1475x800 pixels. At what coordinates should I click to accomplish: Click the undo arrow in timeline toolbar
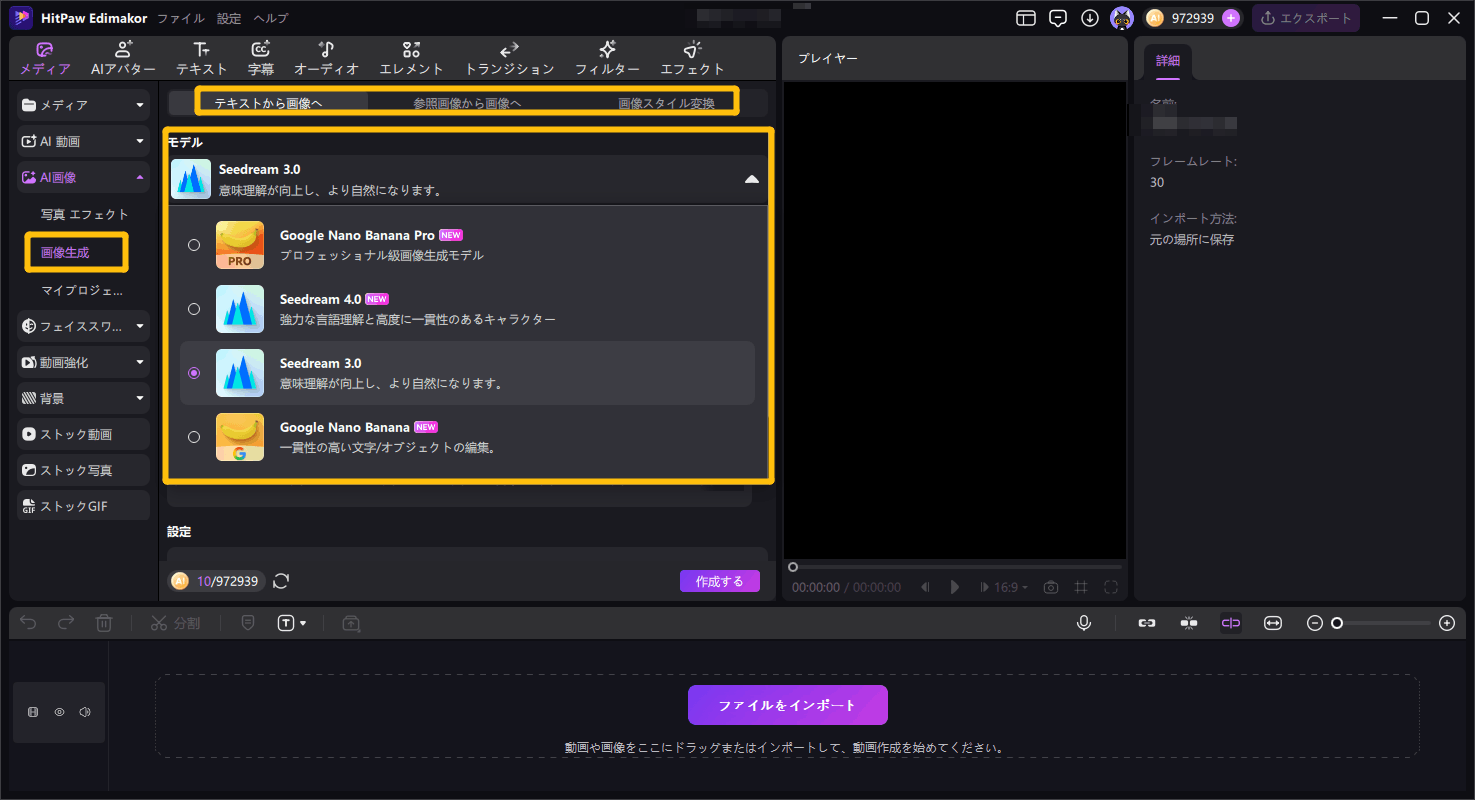(28, 623)
